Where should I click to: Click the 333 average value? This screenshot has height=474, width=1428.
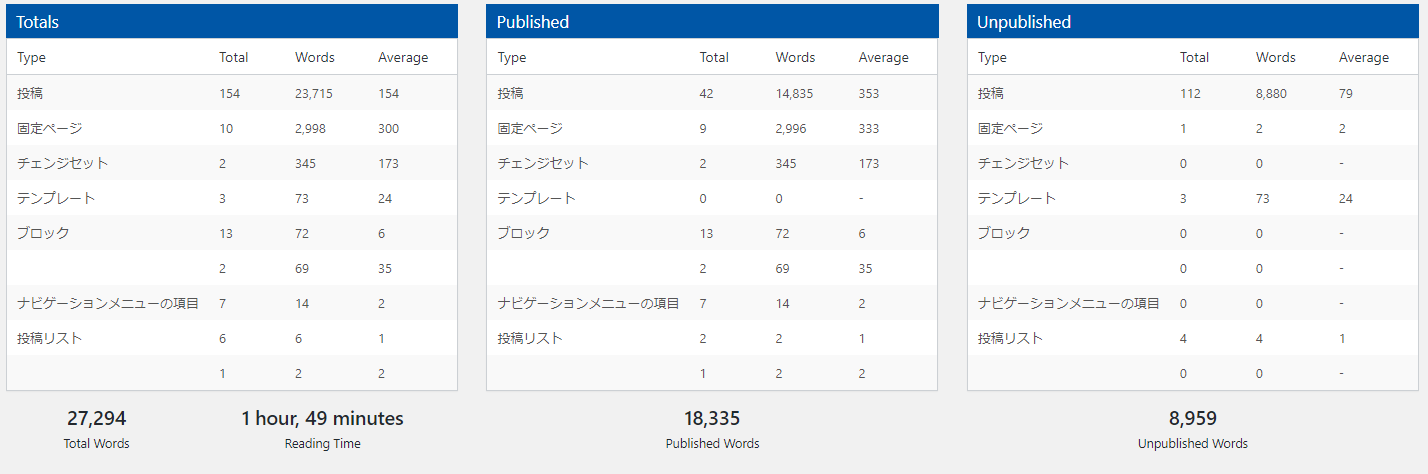click(869, 128)
